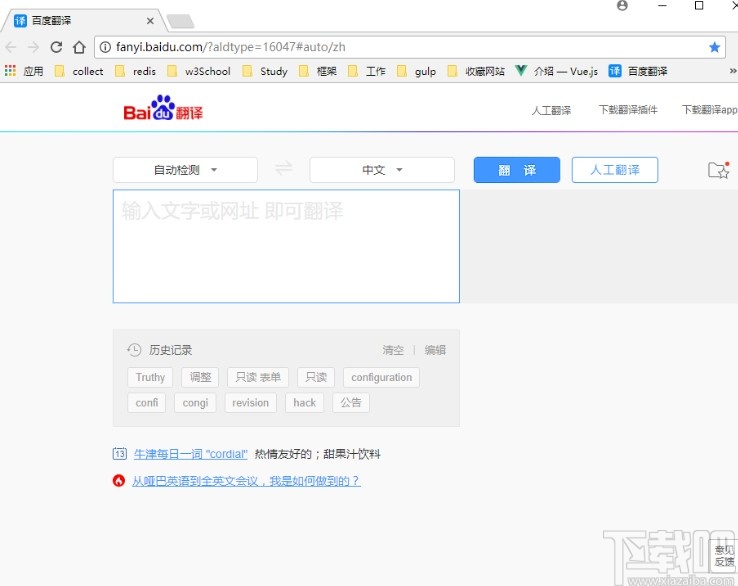Screen dimensions: 738x586
Task: Edit history with 编辑
Action: [x=435, y=350]
